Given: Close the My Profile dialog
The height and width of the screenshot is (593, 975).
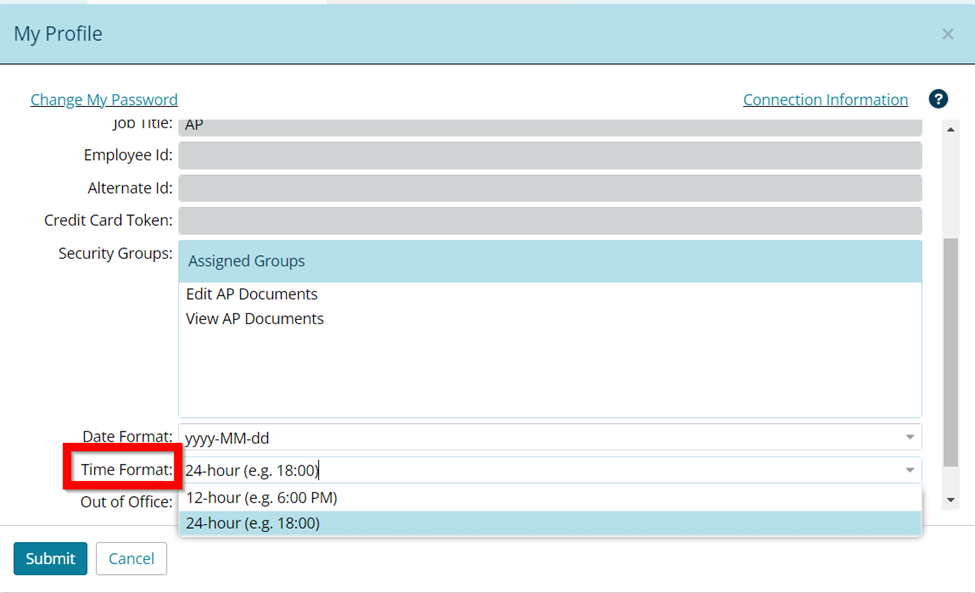Looking at the screenshot, I should coord(947,34).
